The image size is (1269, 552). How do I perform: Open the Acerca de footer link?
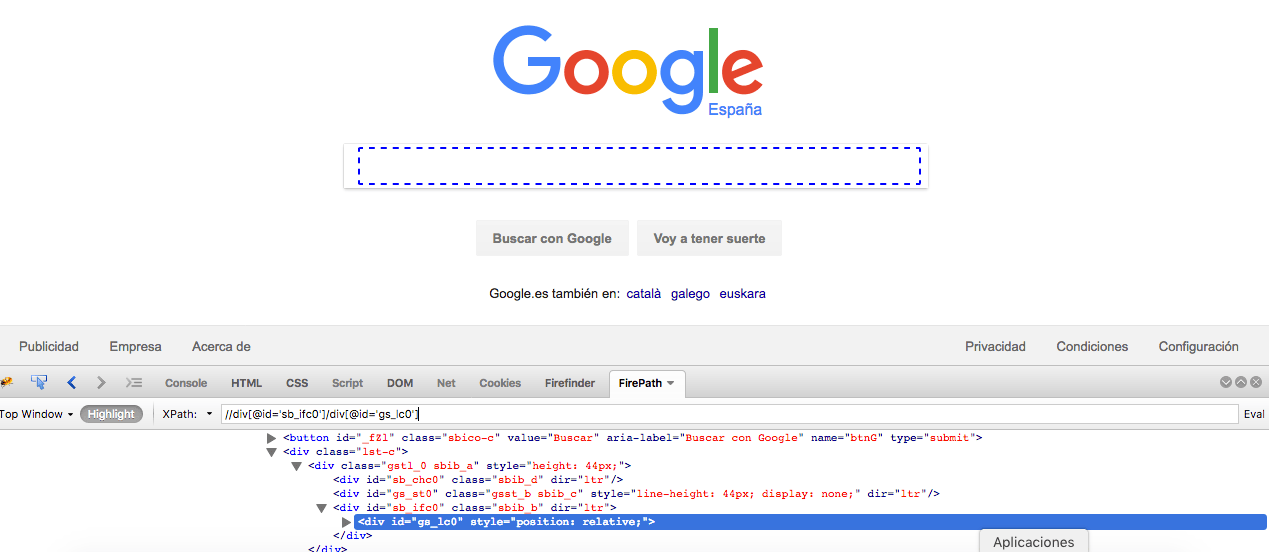pyautogui.click(x=221, y=347)
